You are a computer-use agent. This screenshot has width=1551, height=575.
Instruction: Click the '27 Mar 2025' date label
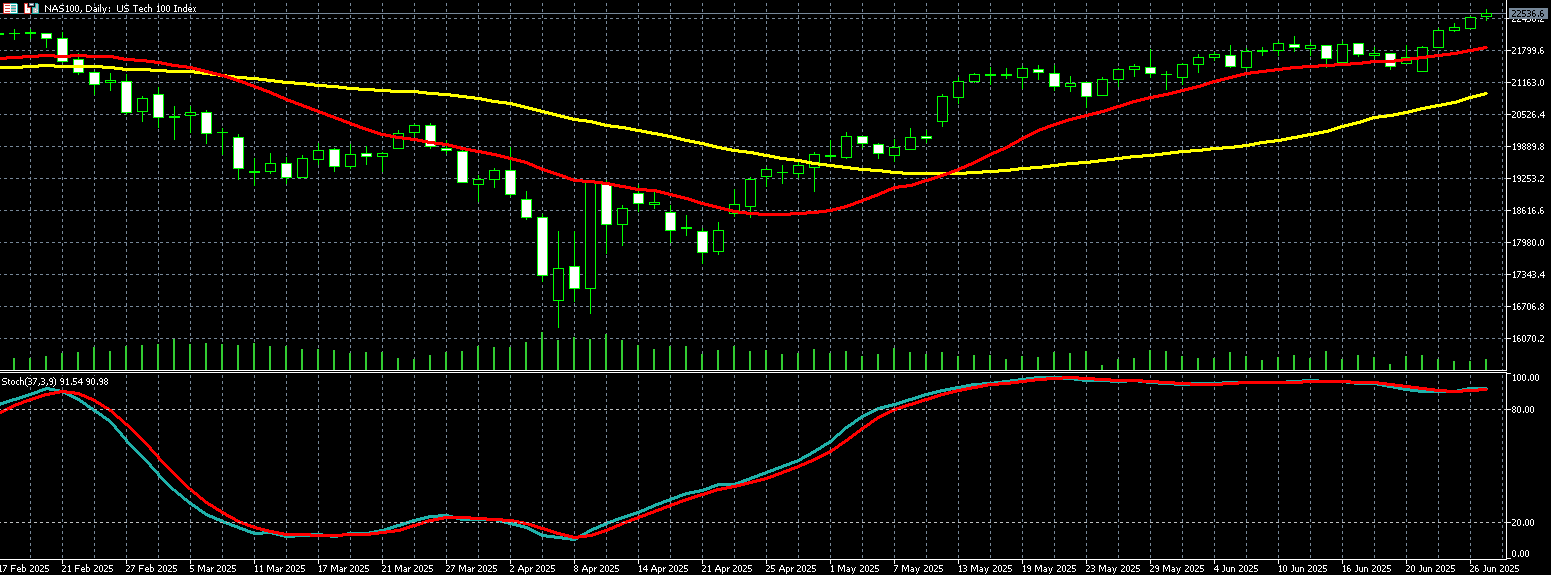[472, 568]
